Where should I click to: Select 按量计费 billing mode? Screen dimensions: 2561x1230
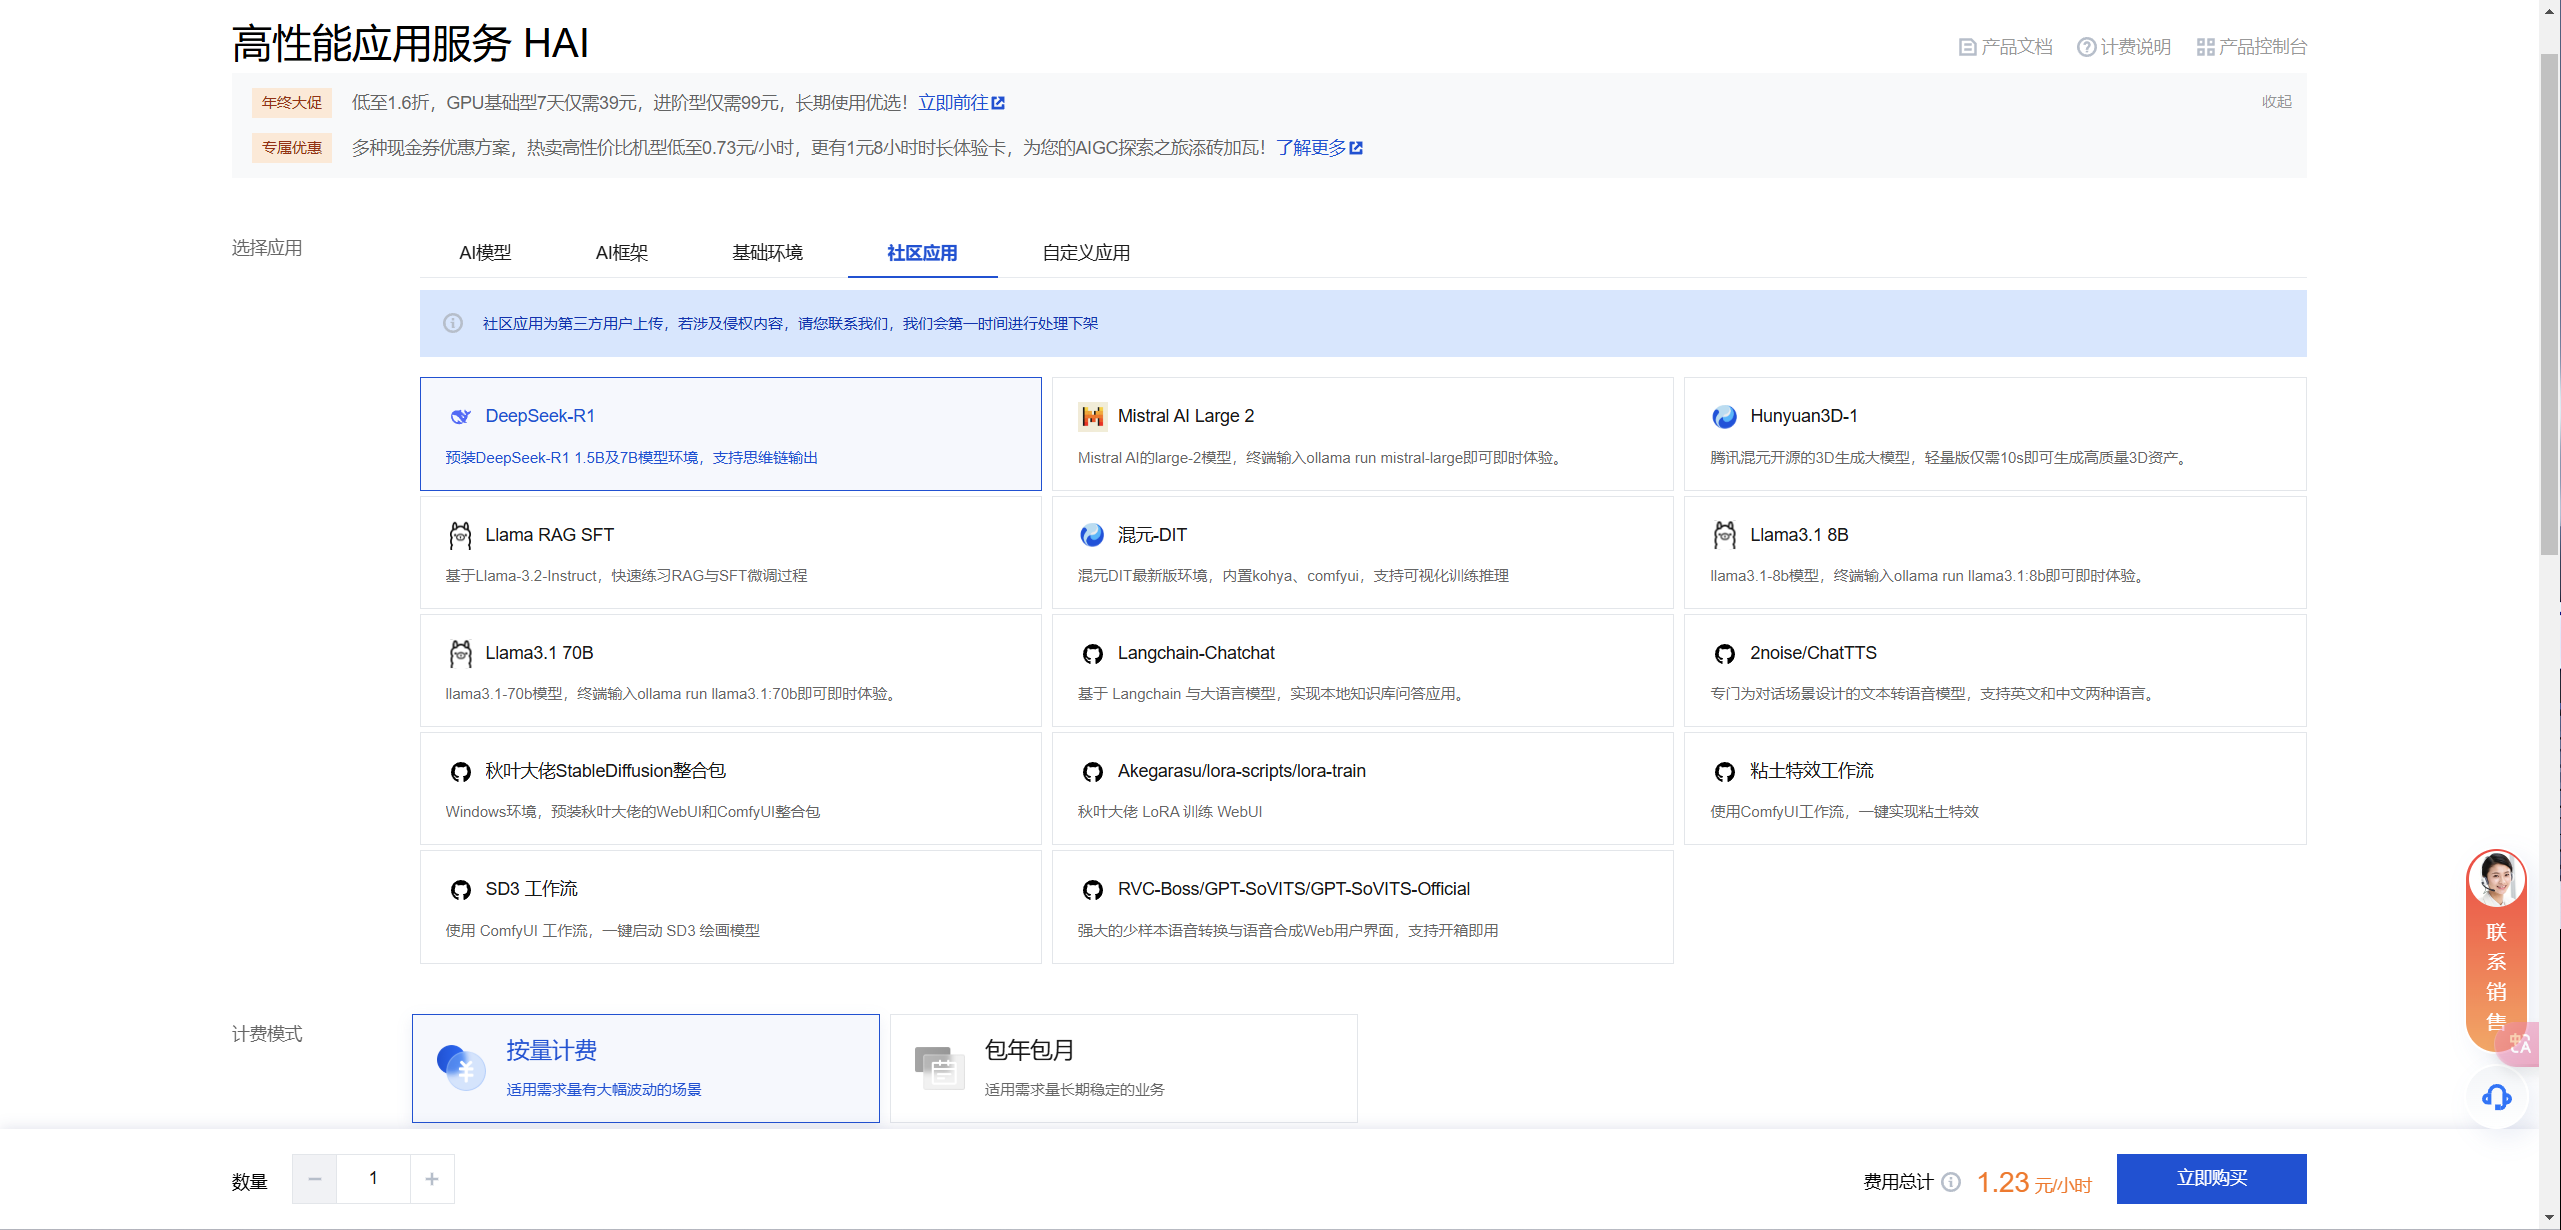click(x=645, y=1068)
